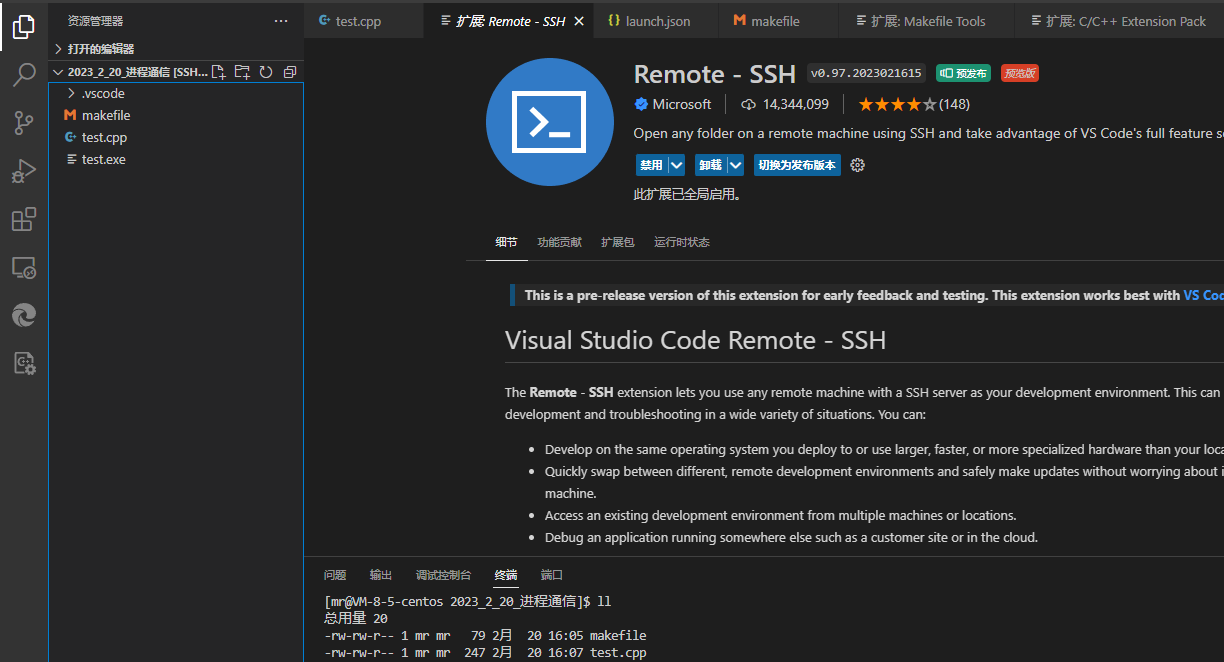
Task: Open Source Control view in activity bar
Action: tap(24, 123)
